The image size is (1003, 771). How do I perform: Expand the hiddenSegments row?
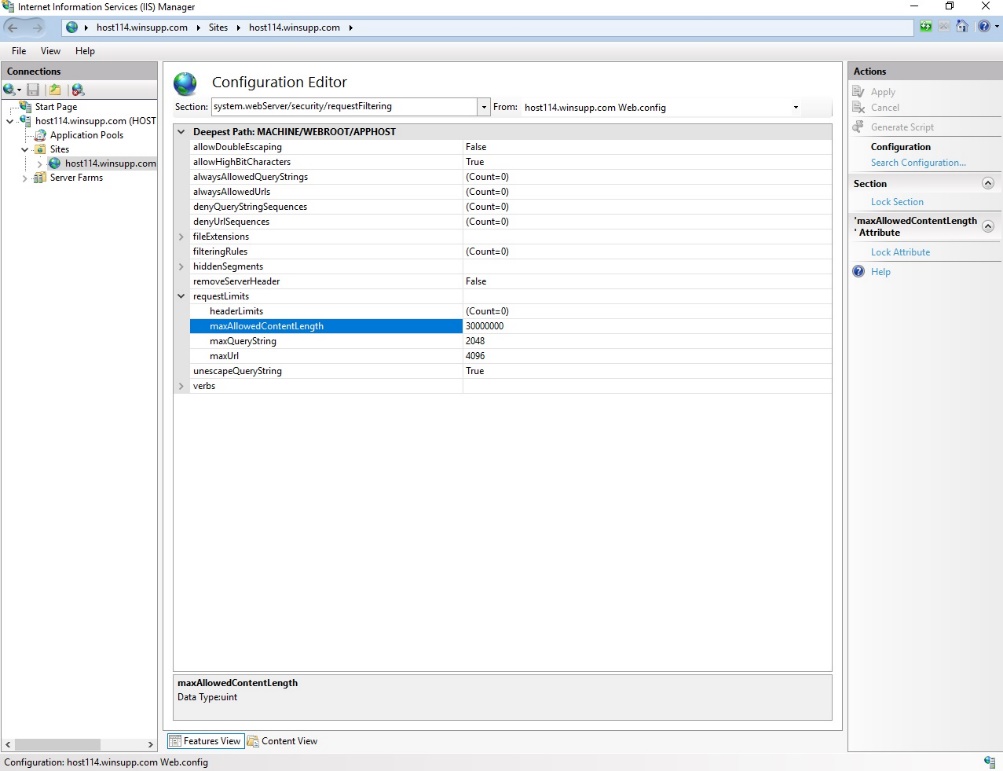pos(181,267)
